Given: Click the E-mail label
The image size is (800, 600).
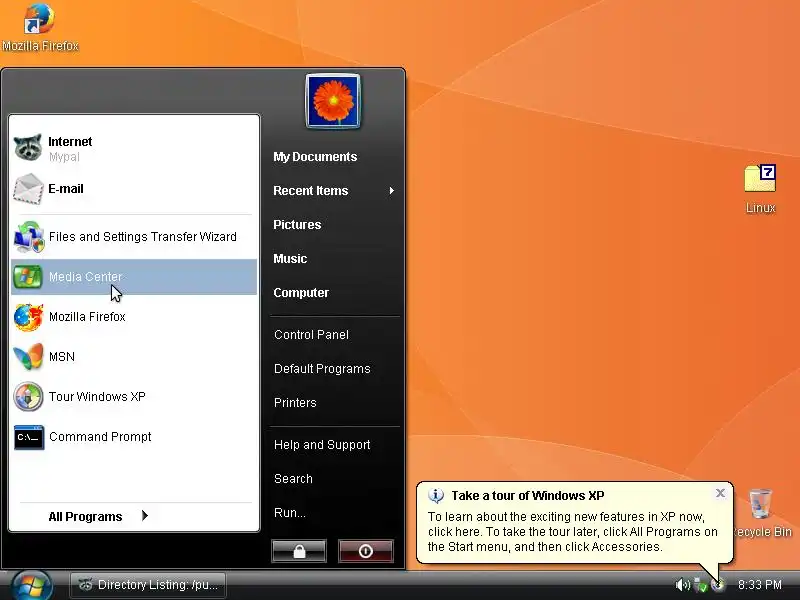Looking at the screenshot, I should click(65, 189).
